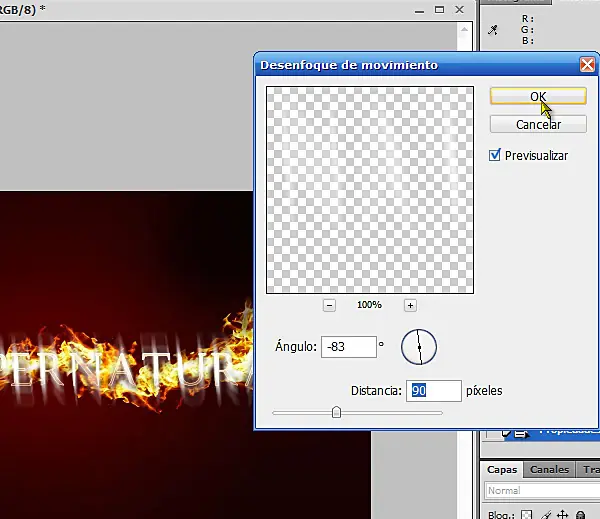Click the Distancia label text

pyautogui.click(x=377, y=391)
